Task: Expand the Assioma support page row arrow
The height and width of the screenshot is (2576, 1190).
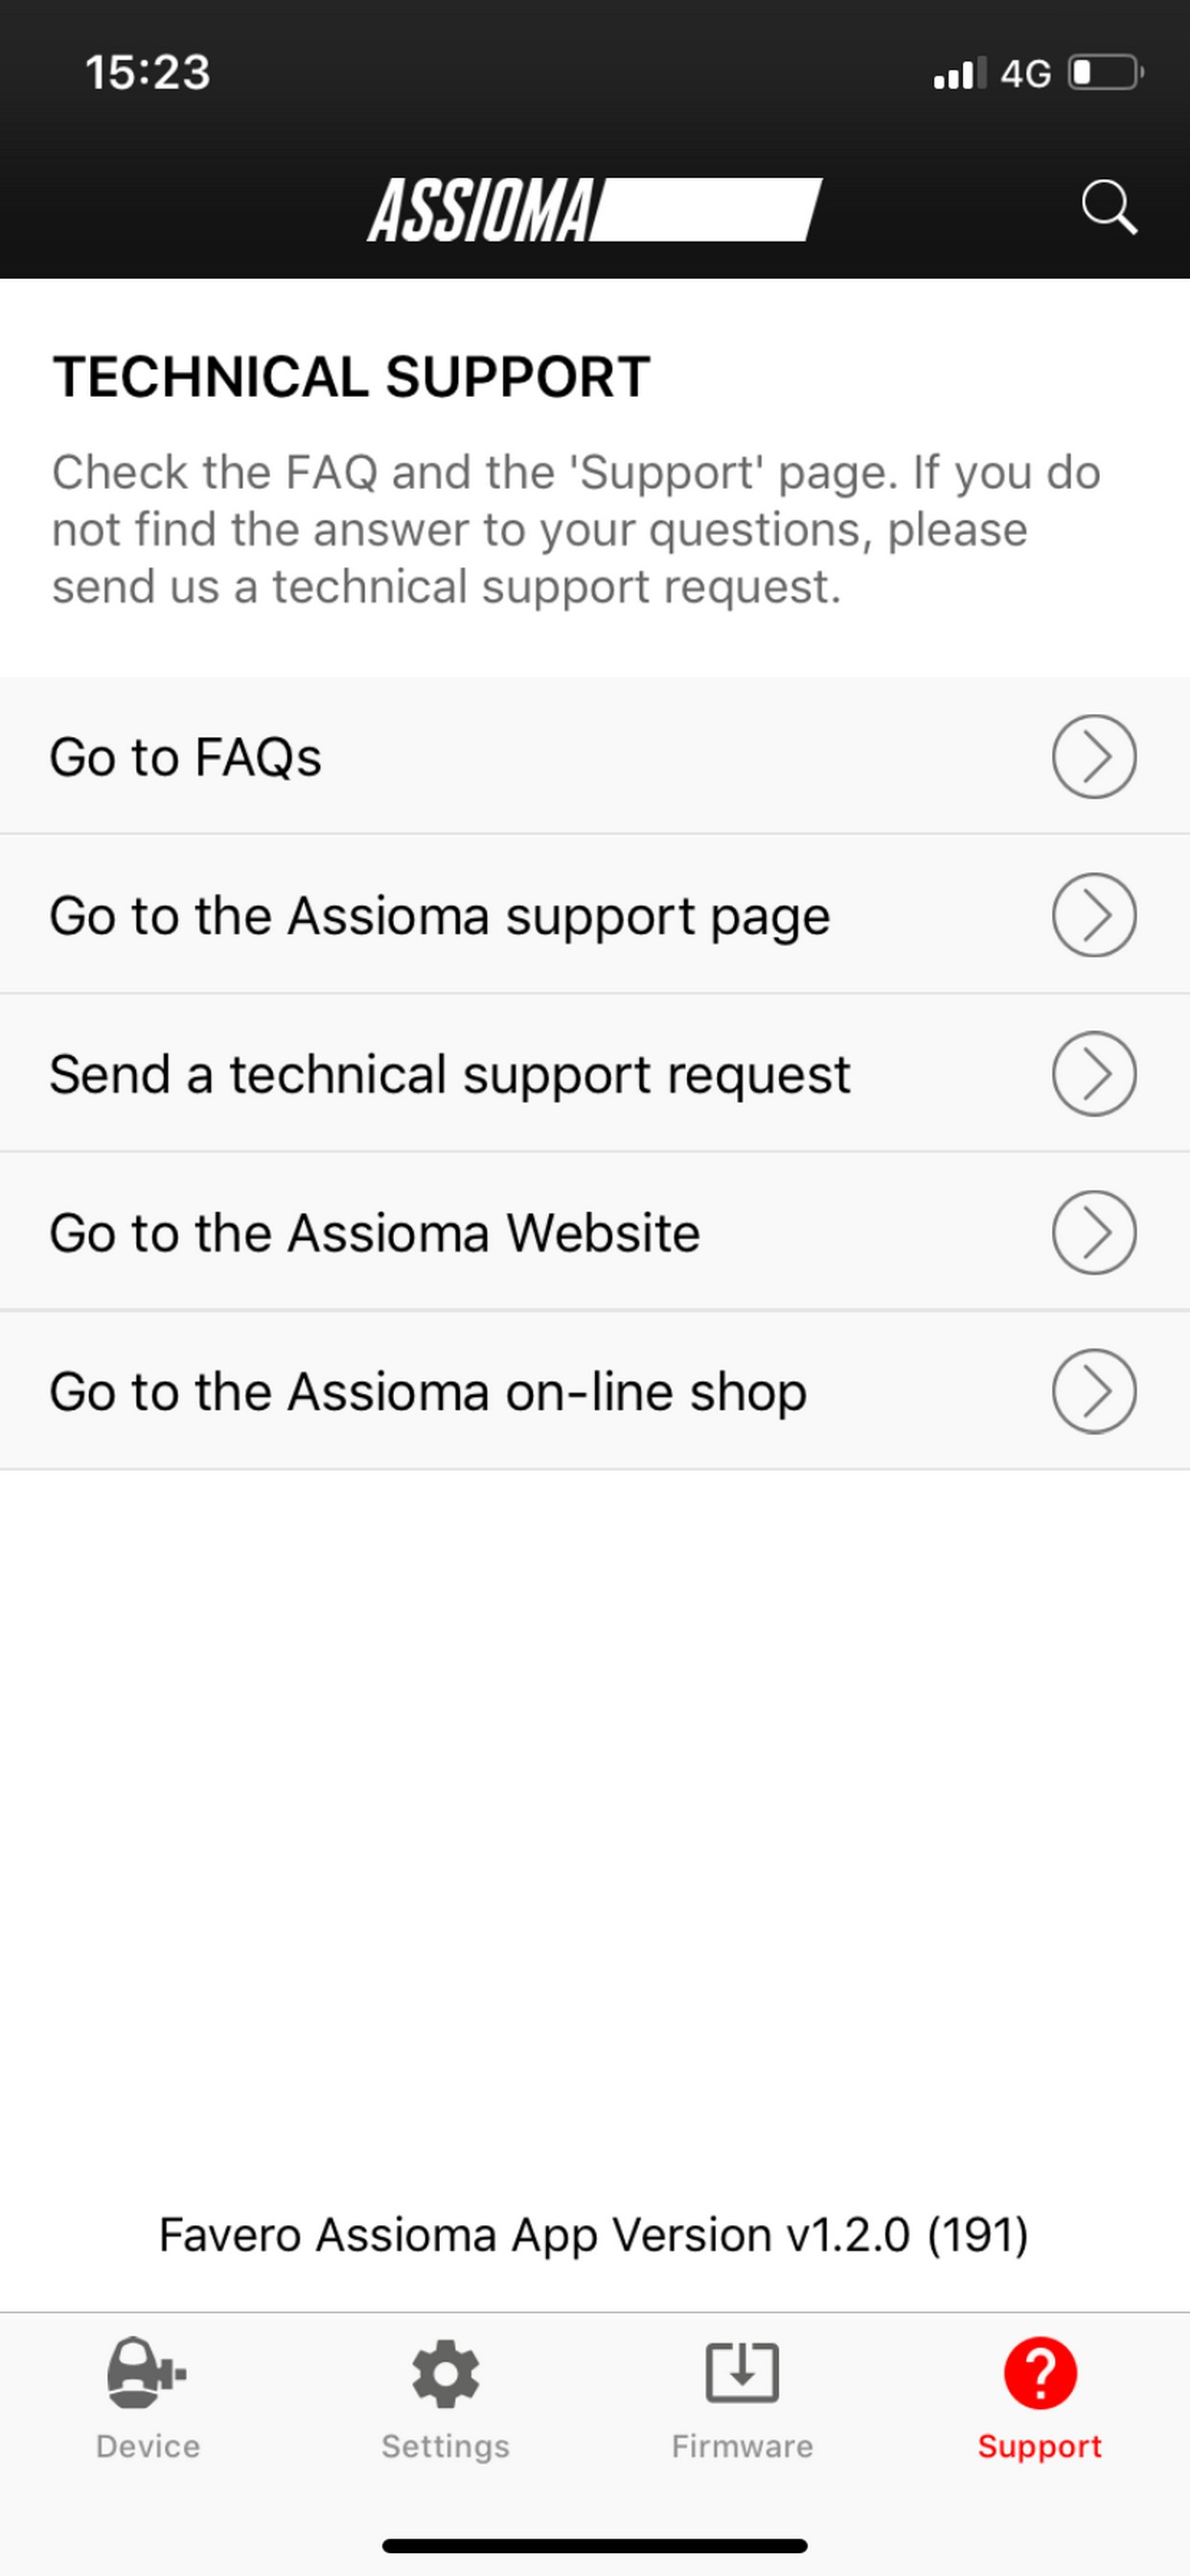Action: pos(1093,915)
